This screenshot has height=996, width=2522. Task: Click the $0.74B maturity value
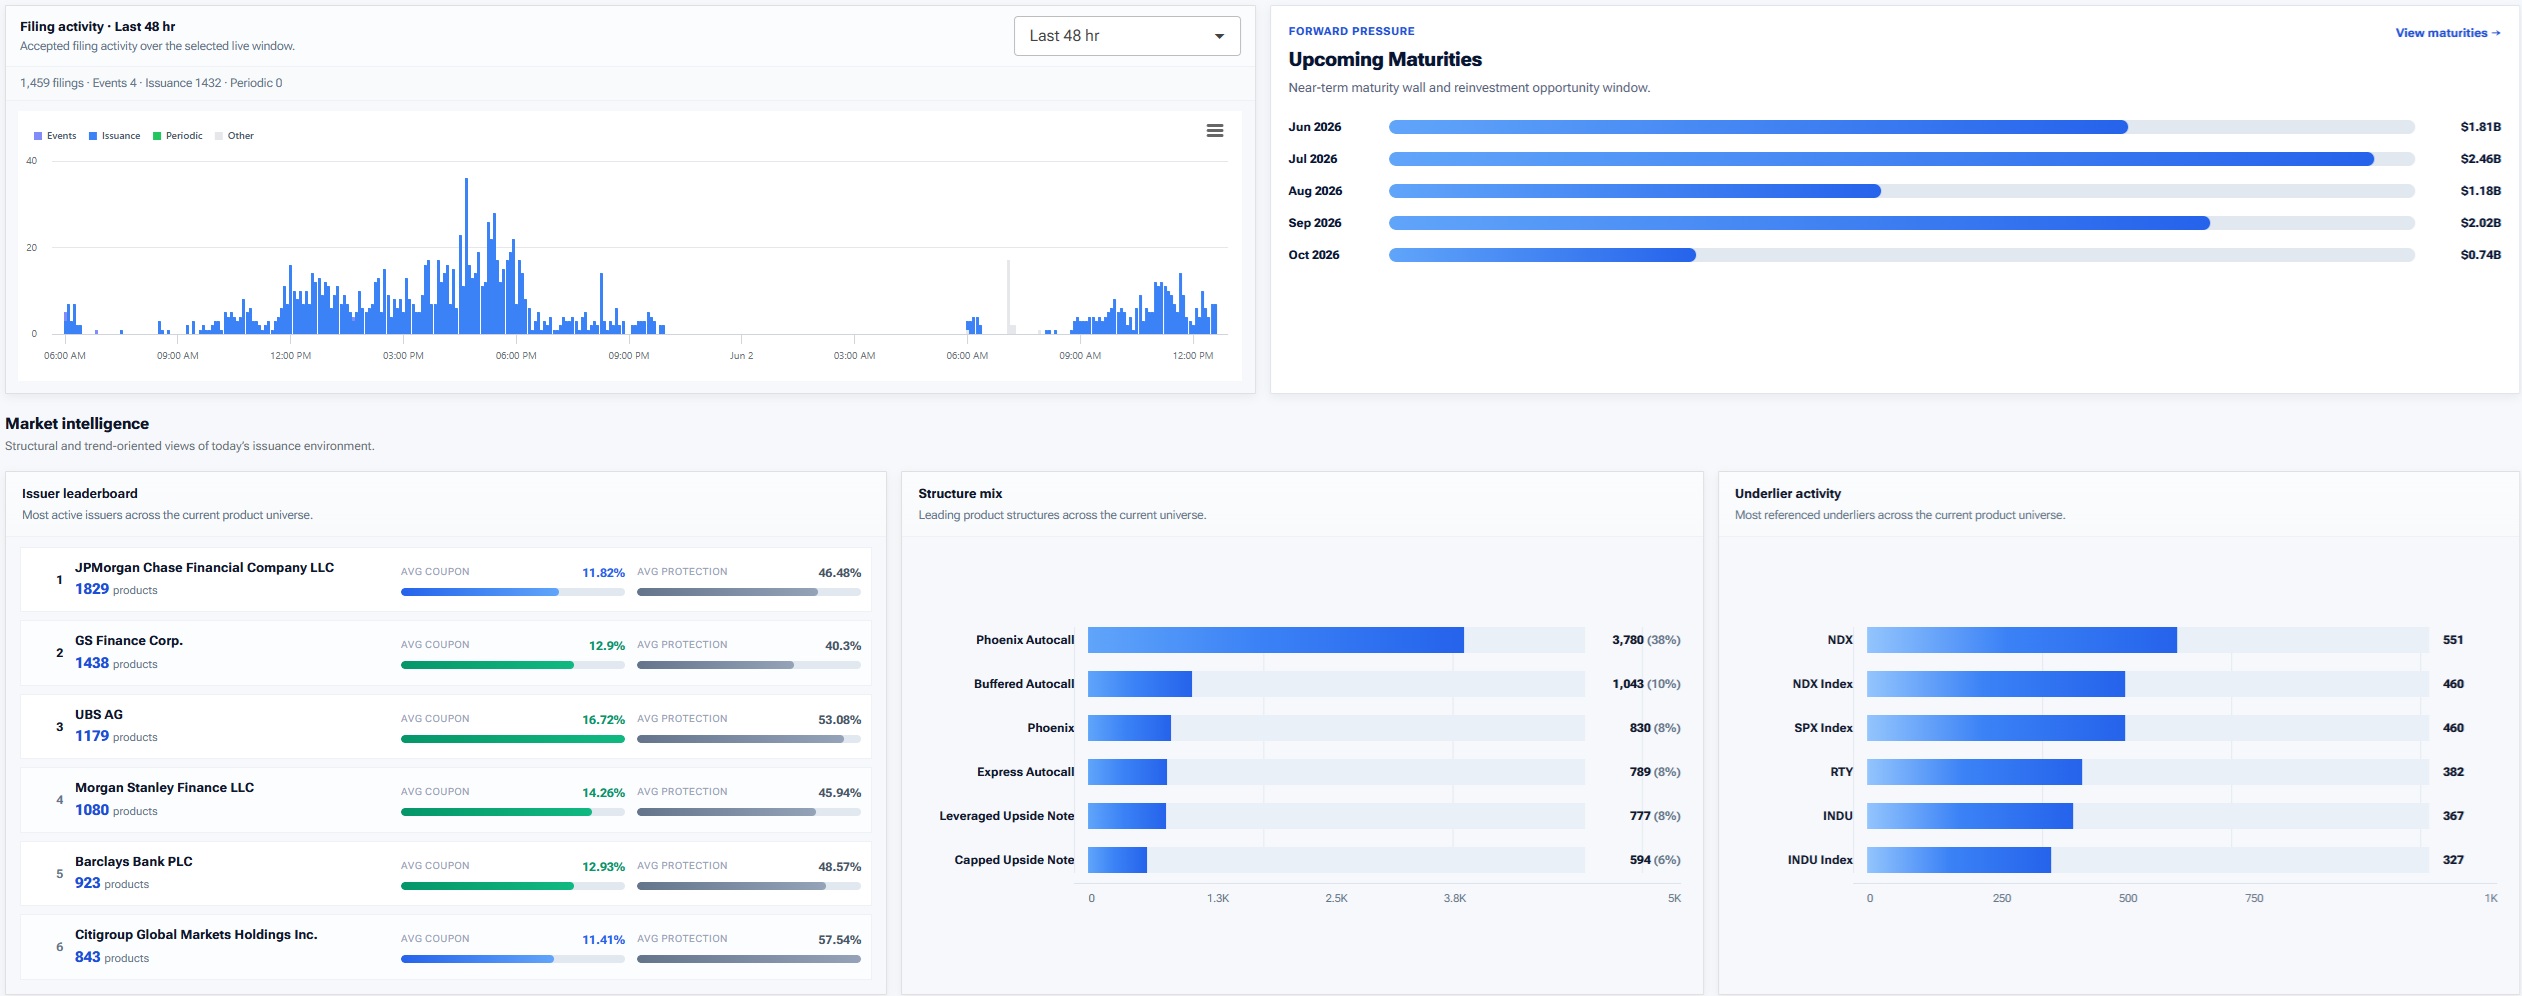coord(2480,255)
